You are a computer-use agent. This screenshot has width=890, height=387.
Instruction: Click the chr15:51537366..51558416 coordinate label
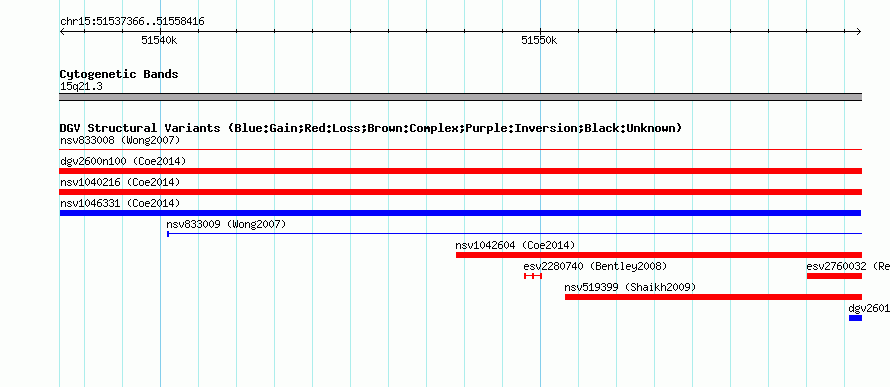[132, 22]
